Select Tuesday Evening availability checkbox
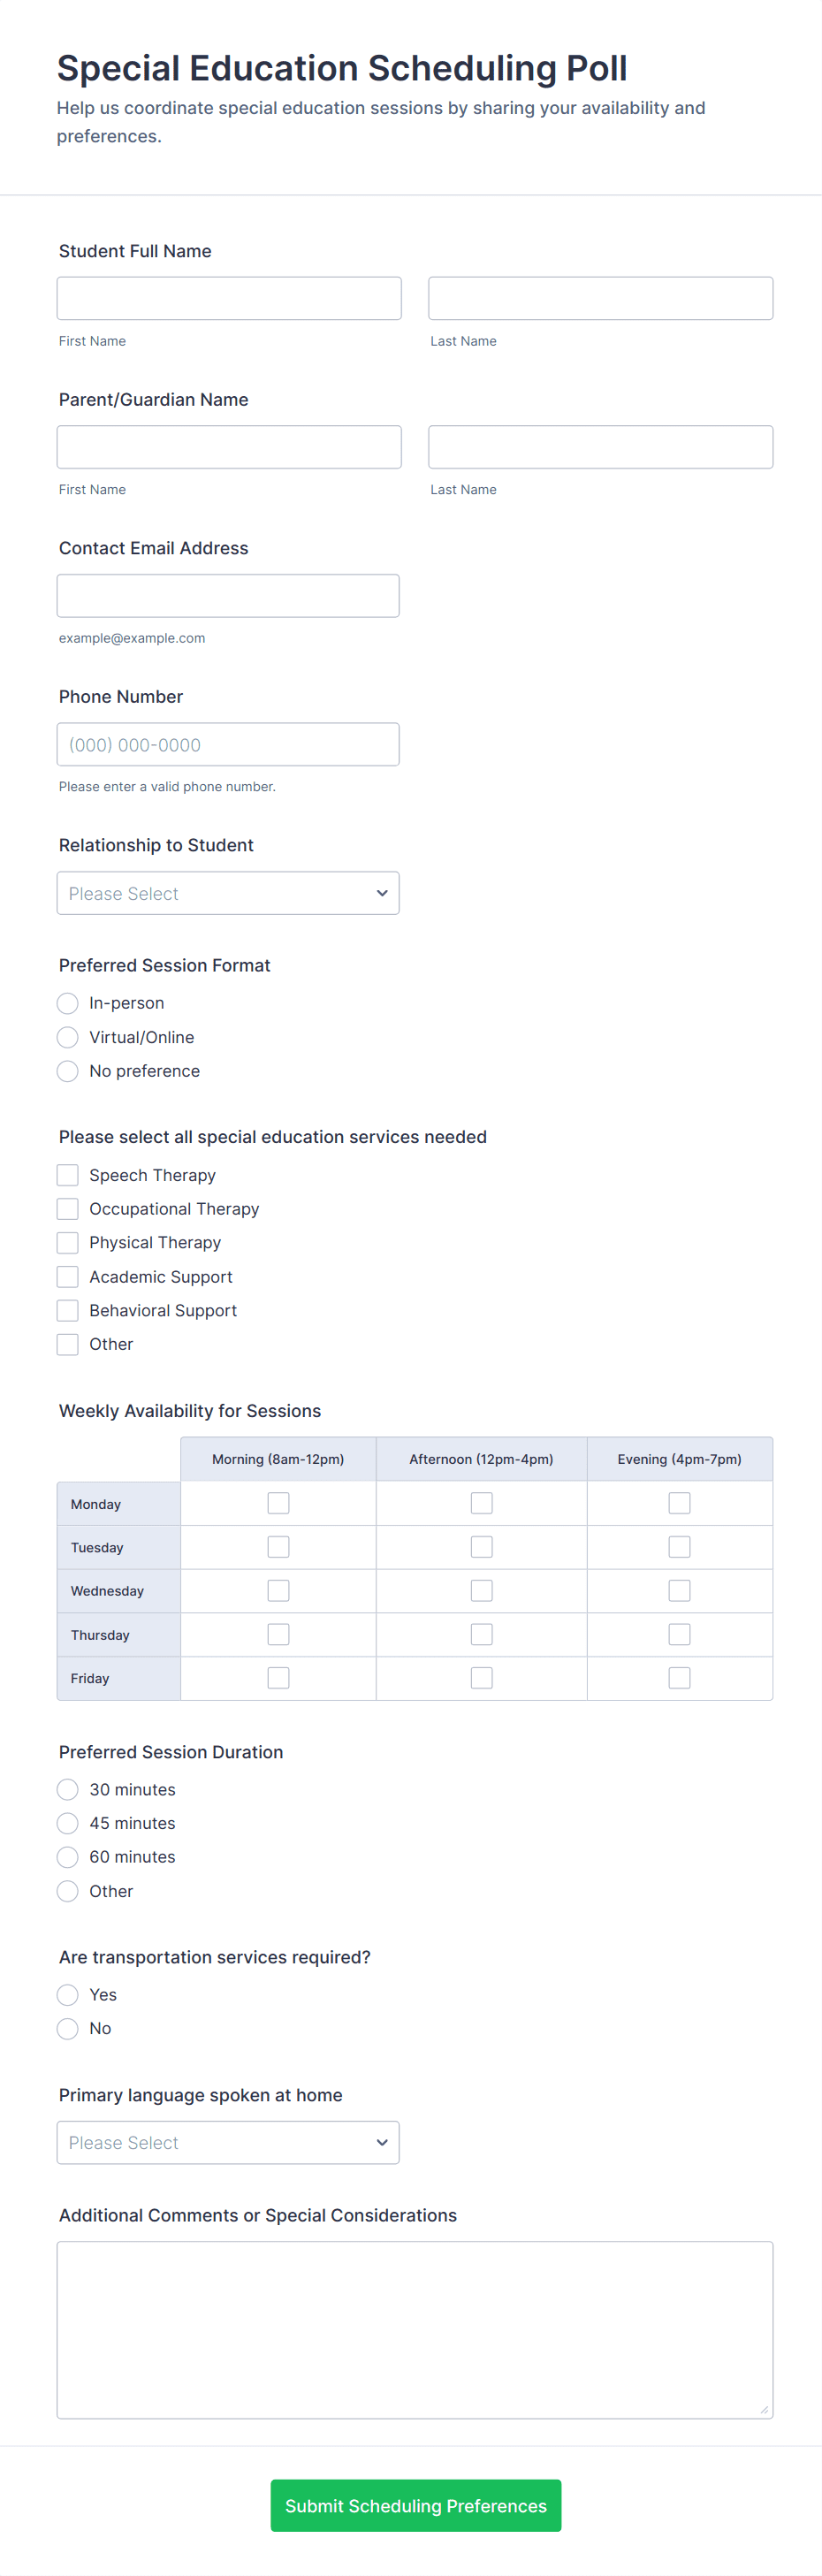The width and height of the screenshot is (822, 2576). click(679, 1547)
